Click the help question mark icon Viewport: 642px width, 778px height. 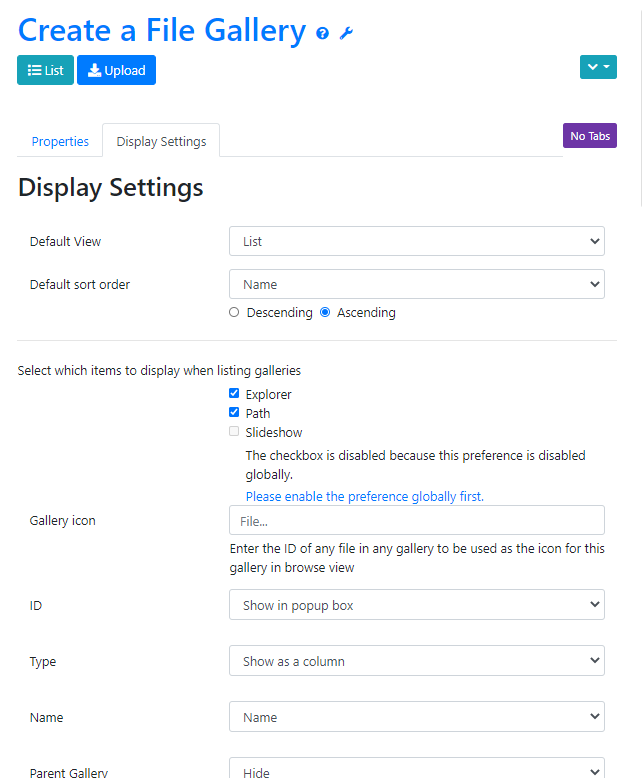(x=322, y=33)
